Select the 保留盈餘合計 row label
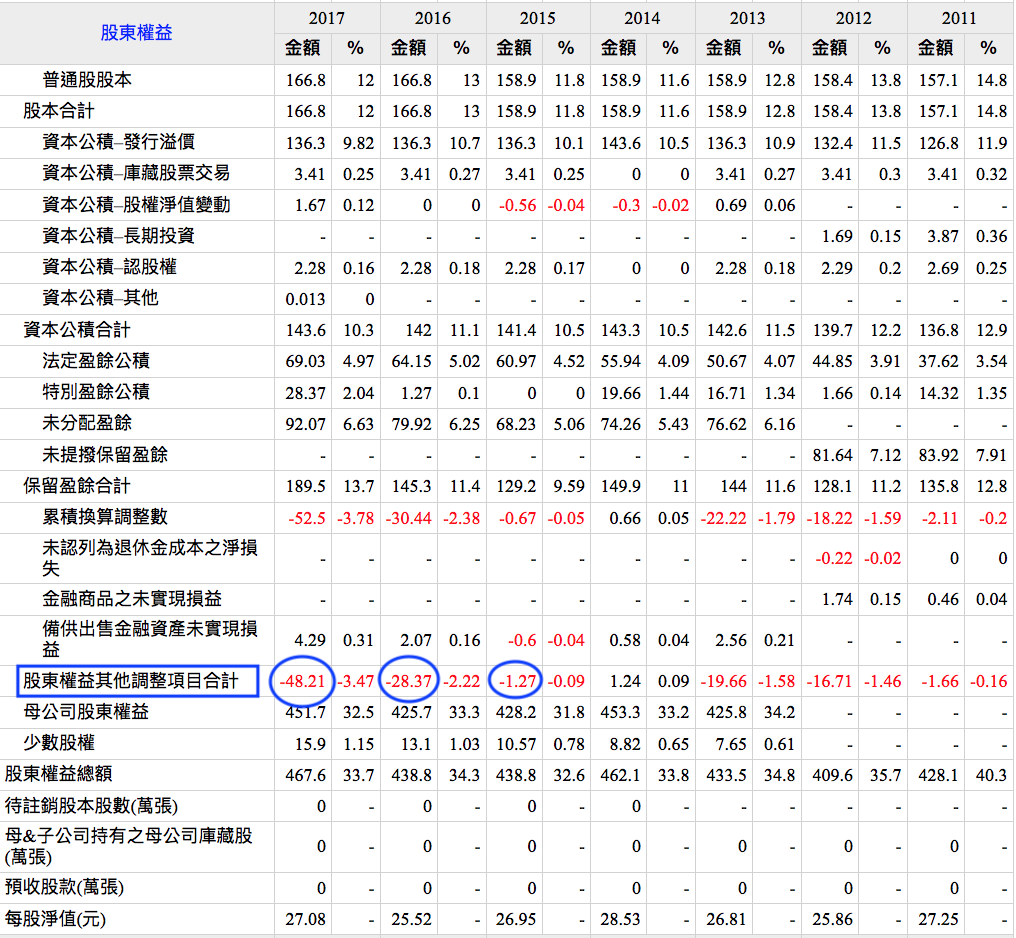 click(x=77, y=486)
